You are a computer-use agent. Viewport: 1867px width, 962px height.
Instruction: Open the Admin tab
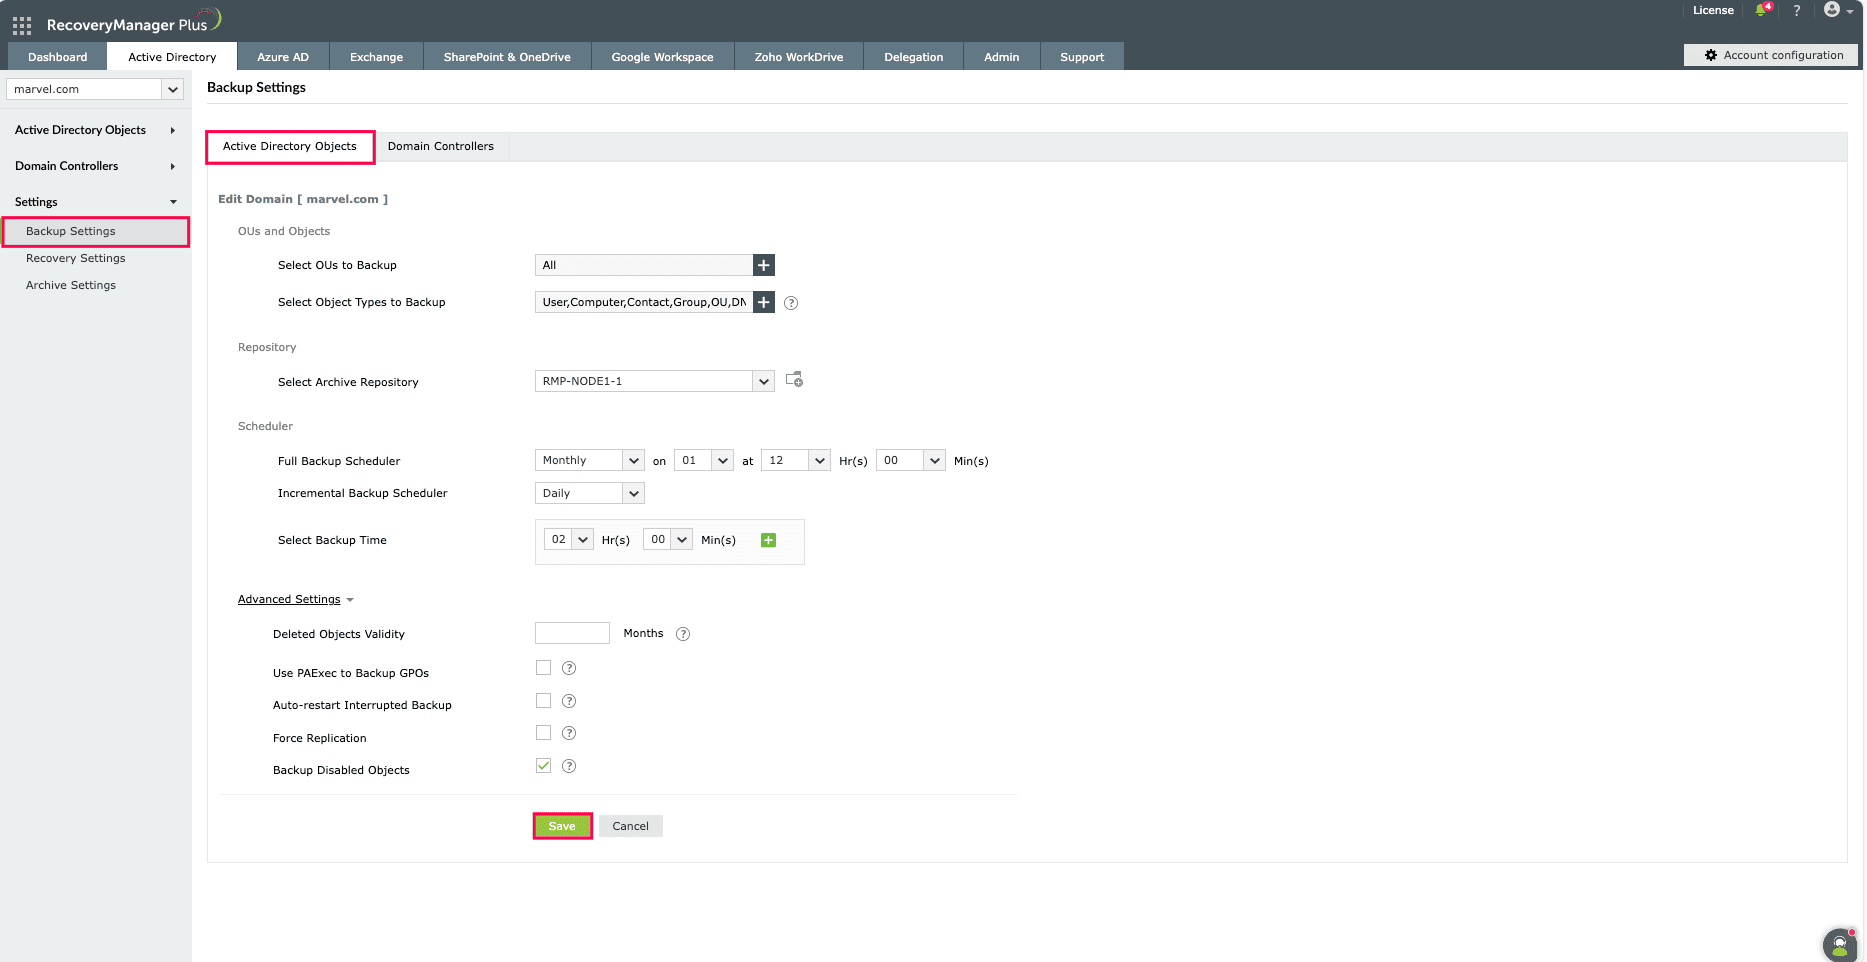point(1002,57)
